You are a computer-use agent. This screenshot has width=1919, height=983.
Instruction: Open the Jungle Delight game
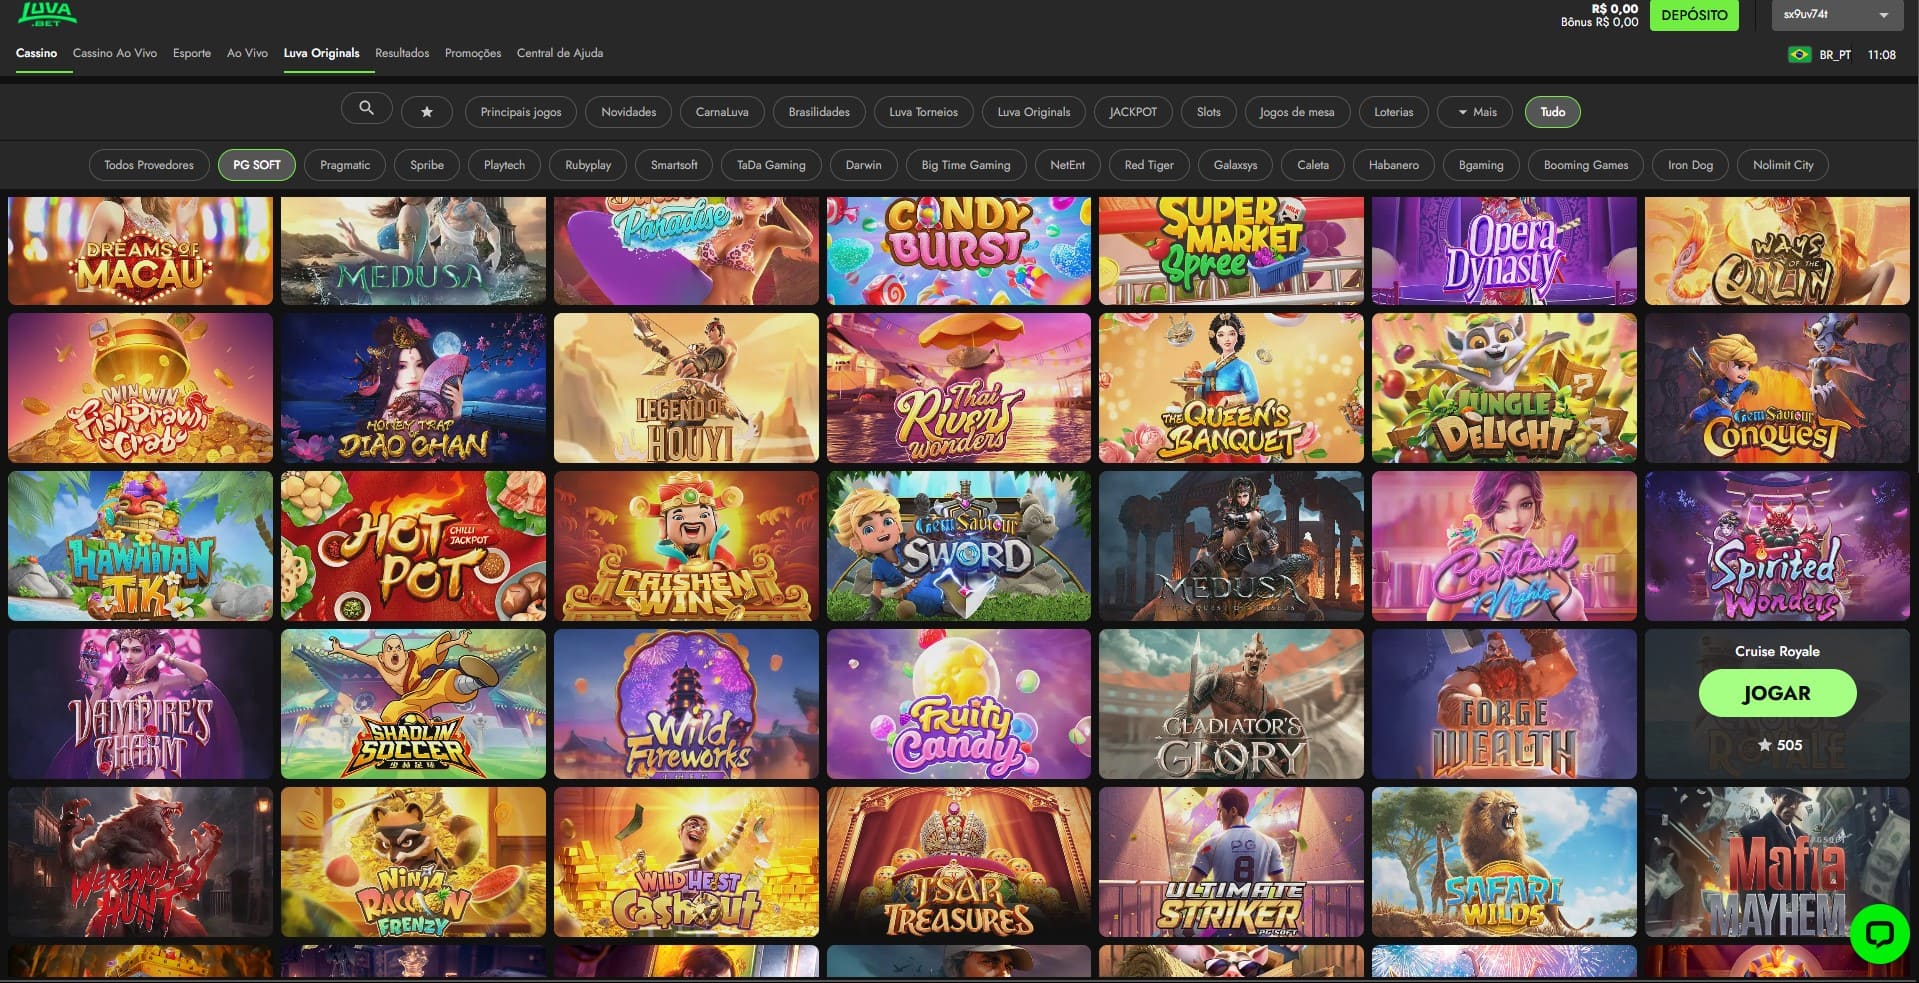1504,388
